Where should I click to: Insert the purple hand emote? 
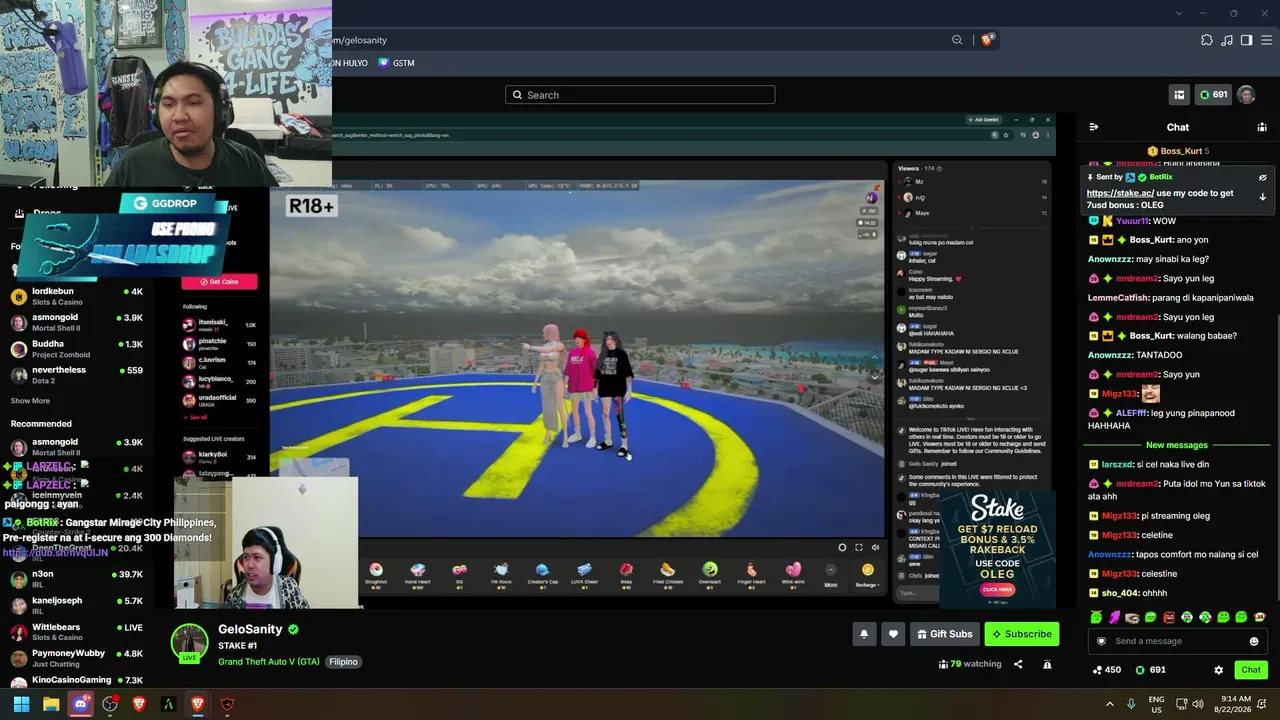(1114, 617)
